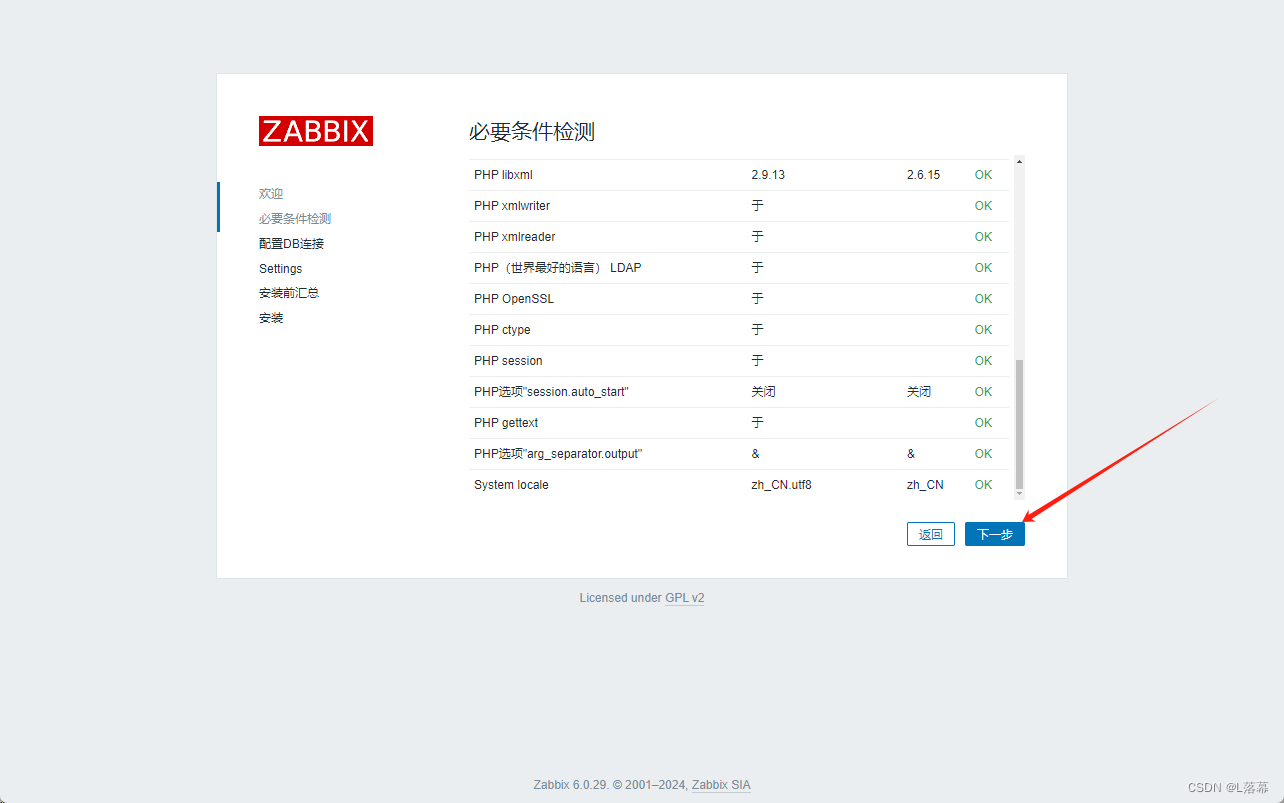
Task: Click the session.auto_start option label
Action: (x=551, y=392)
